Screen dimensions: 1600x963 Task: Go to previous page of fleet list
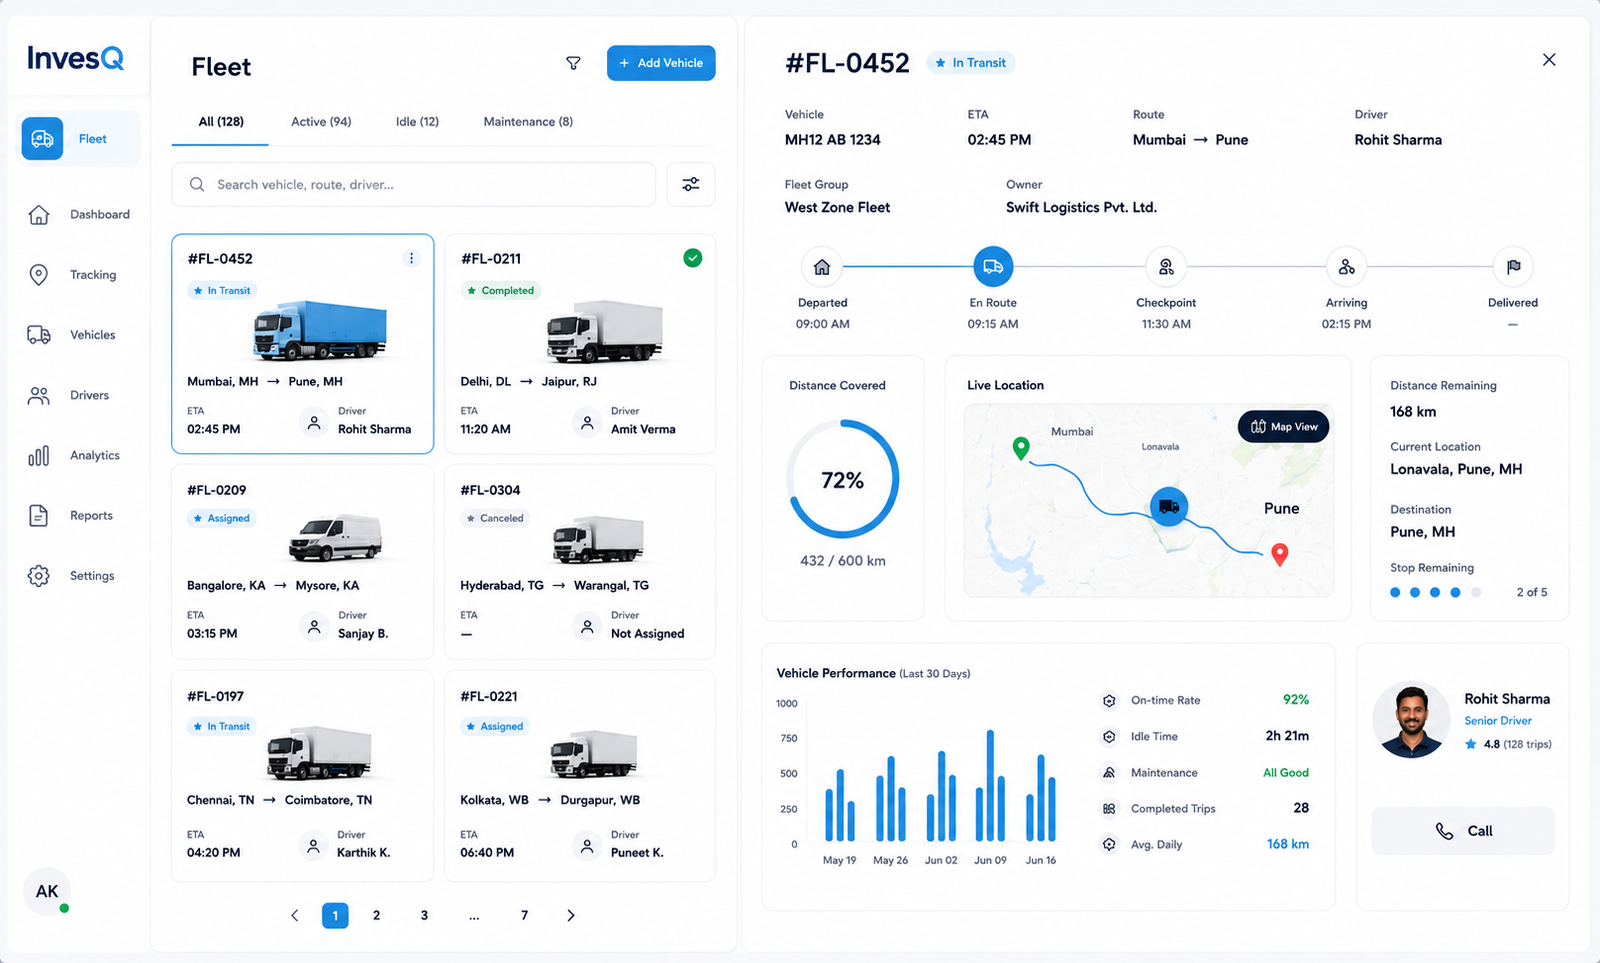pos(295,915)
